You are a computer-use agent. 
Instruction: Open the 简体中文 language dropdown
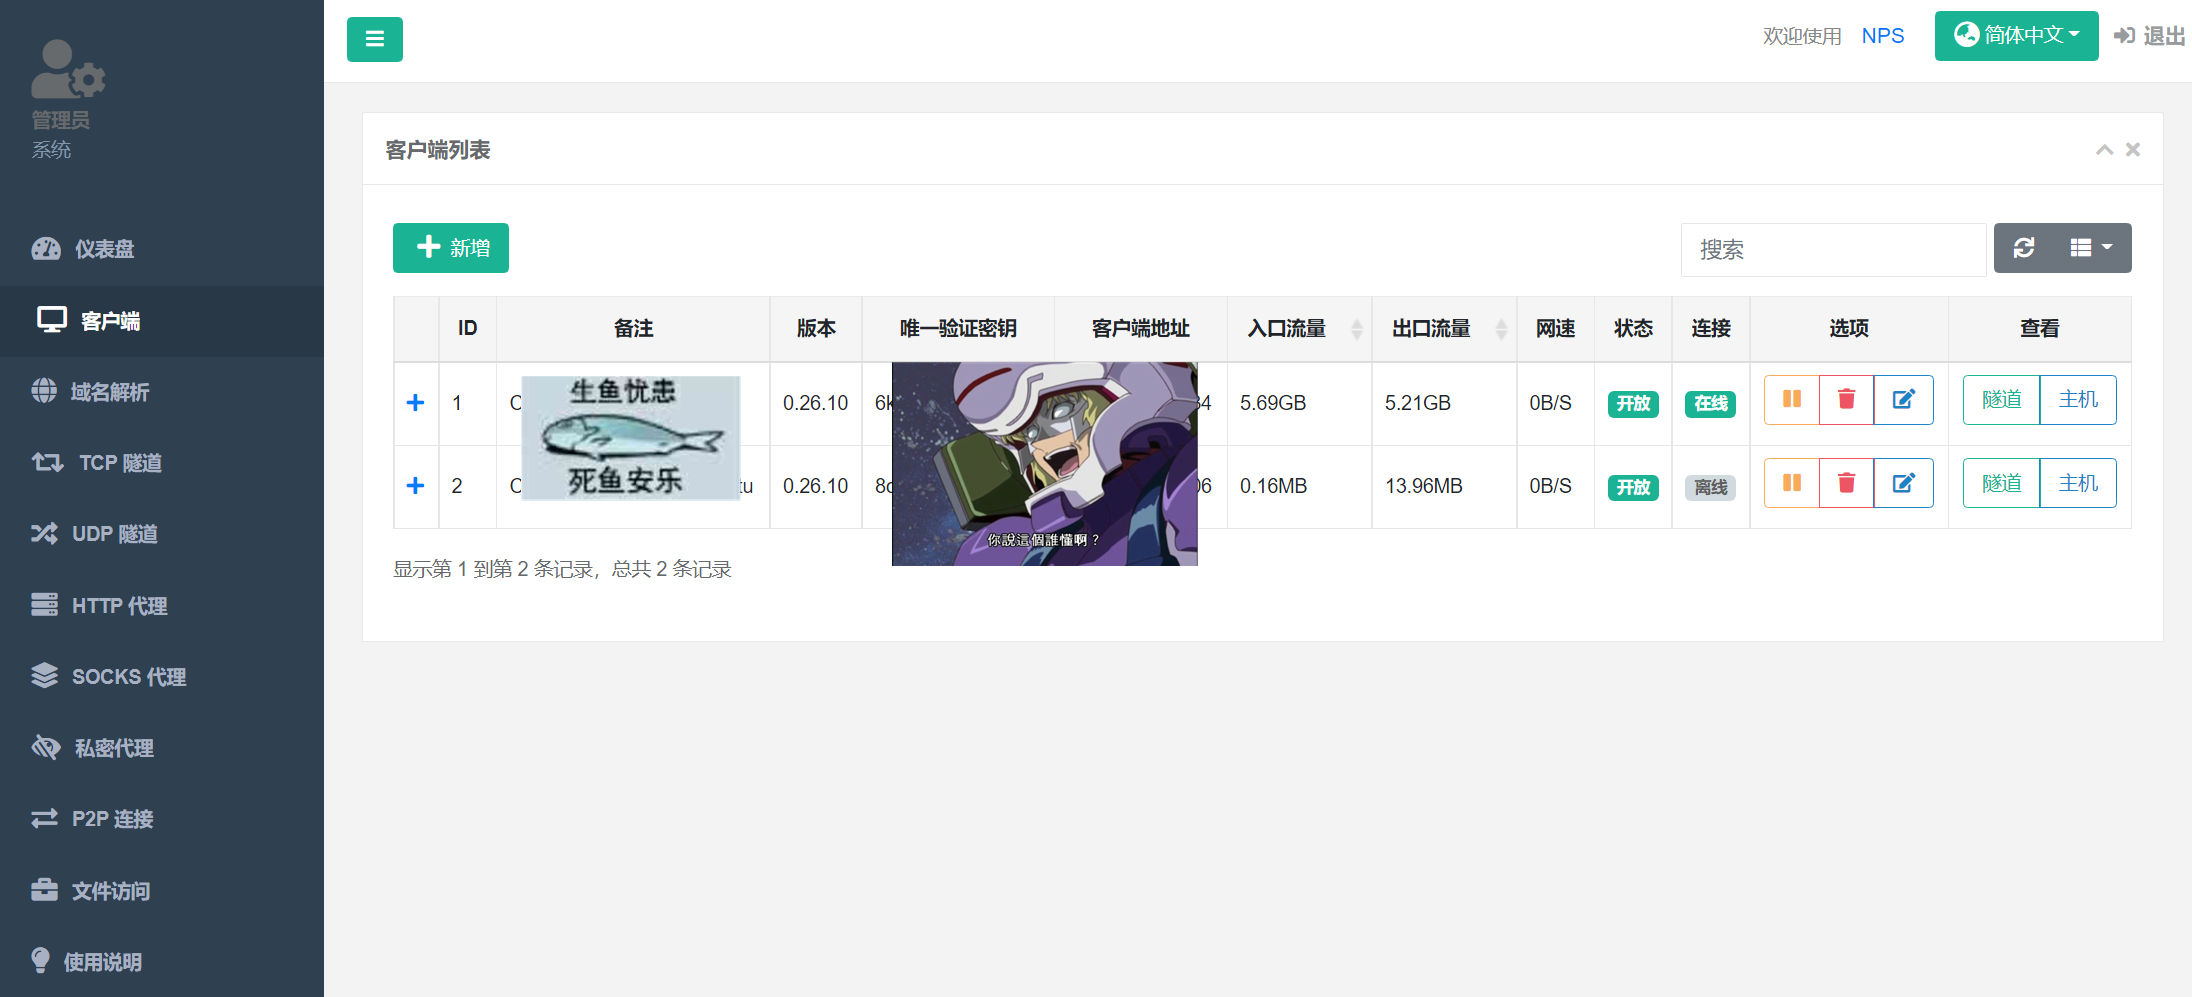(2016, 36)
